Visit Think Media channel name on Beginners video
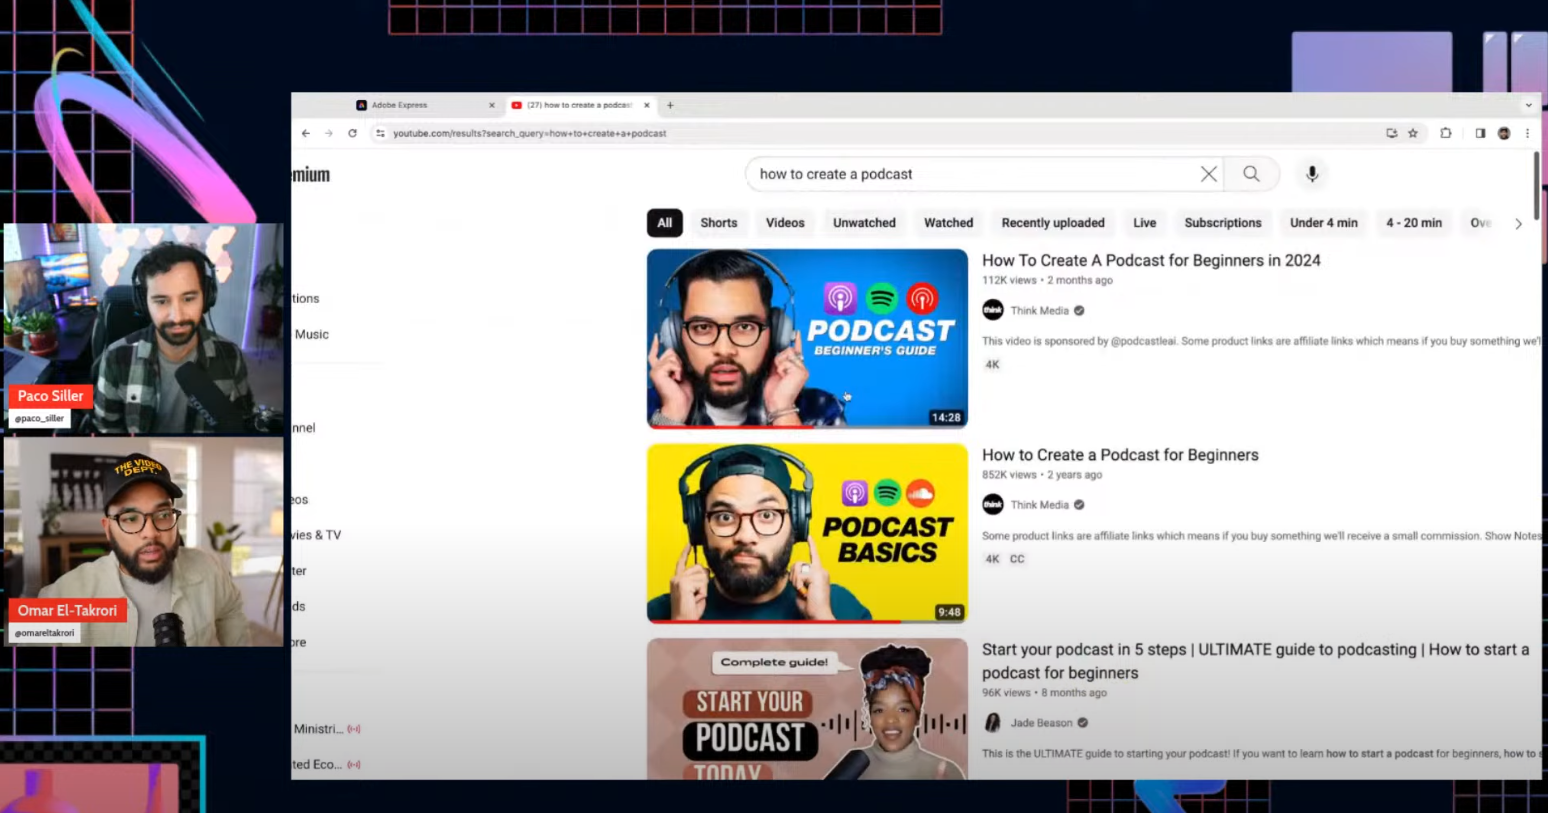Image resolution: width=1548 pixels, height=813 pixels. pos(1039,505)
